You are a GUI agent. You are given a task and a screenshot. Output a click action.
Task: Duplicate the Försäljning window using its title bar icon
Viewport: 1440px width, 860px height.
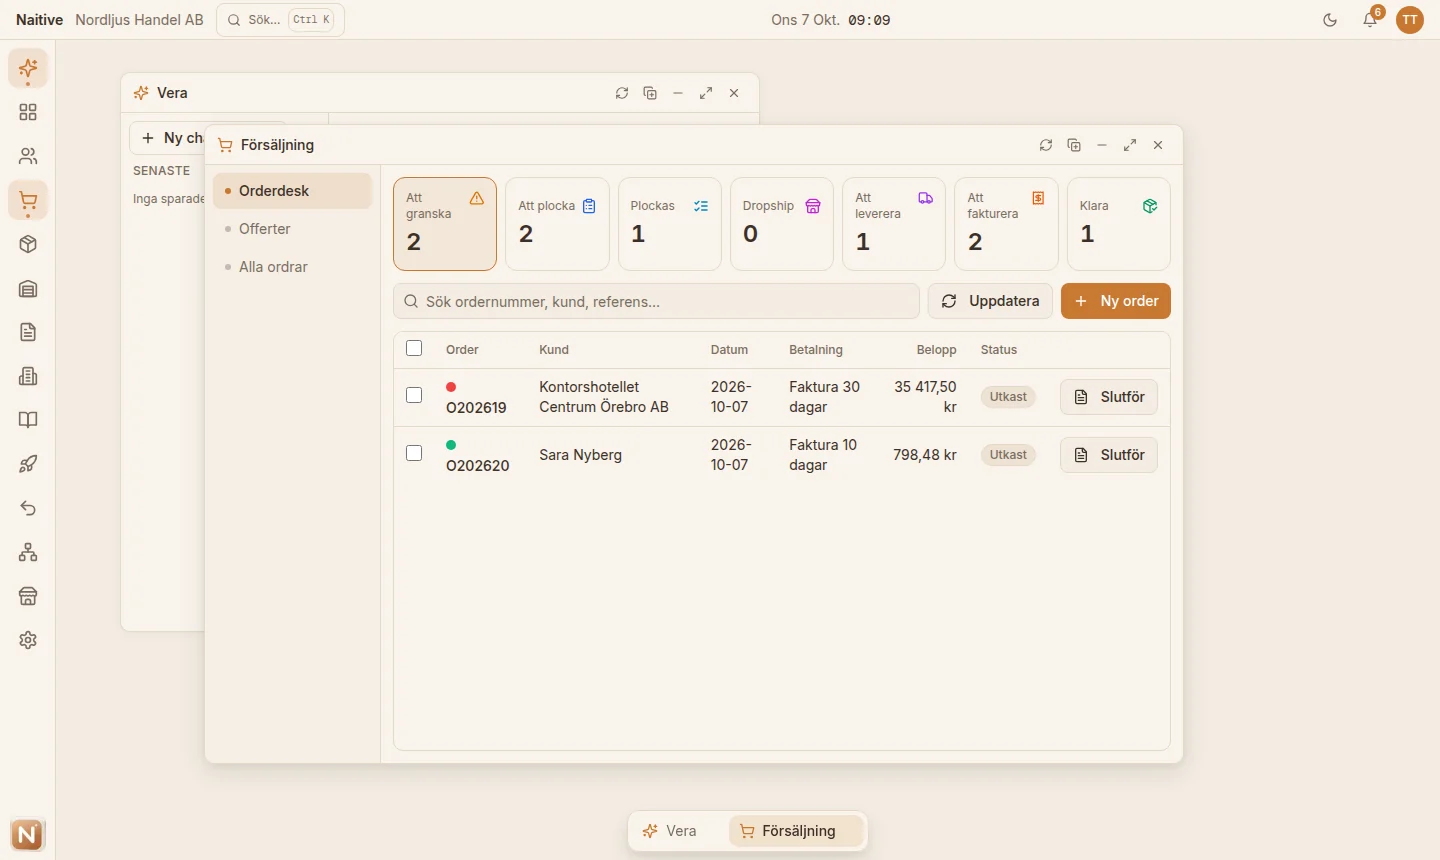coord(1074,145)
